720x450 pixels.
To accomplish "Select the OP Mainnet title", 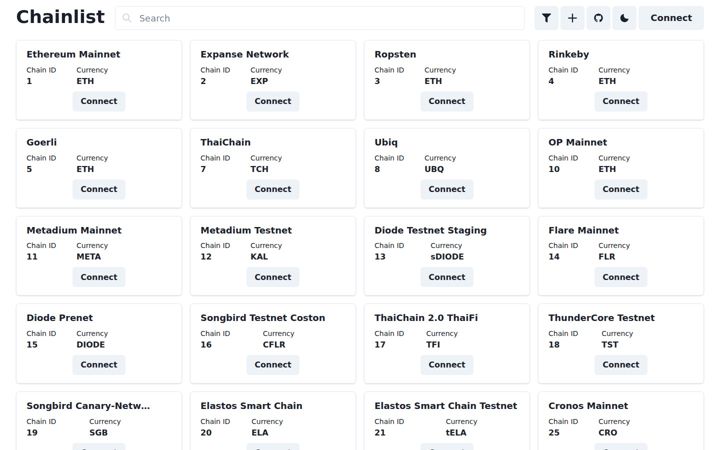I will (578, 142).
